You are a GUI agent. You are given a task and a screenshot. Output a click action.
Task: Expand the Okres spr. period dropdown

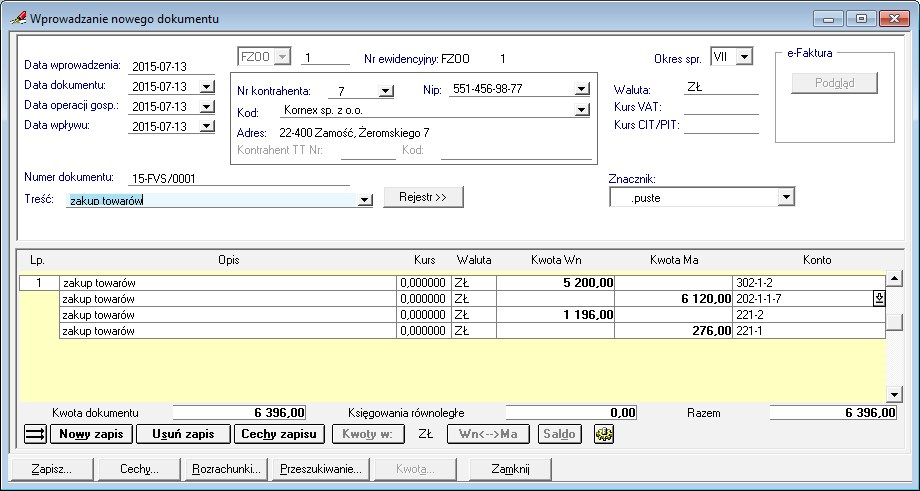coord(743,58)
